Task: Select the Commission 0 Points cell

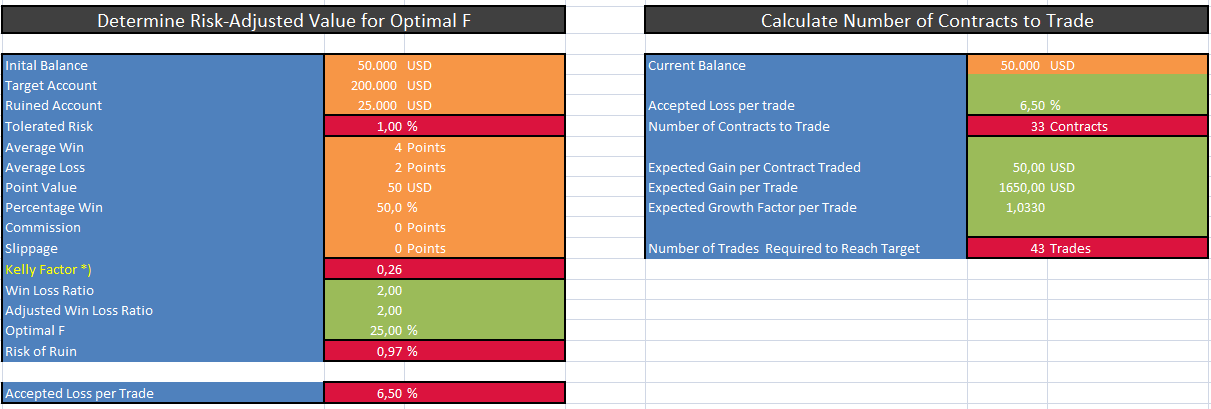Action: pos(444,227)
